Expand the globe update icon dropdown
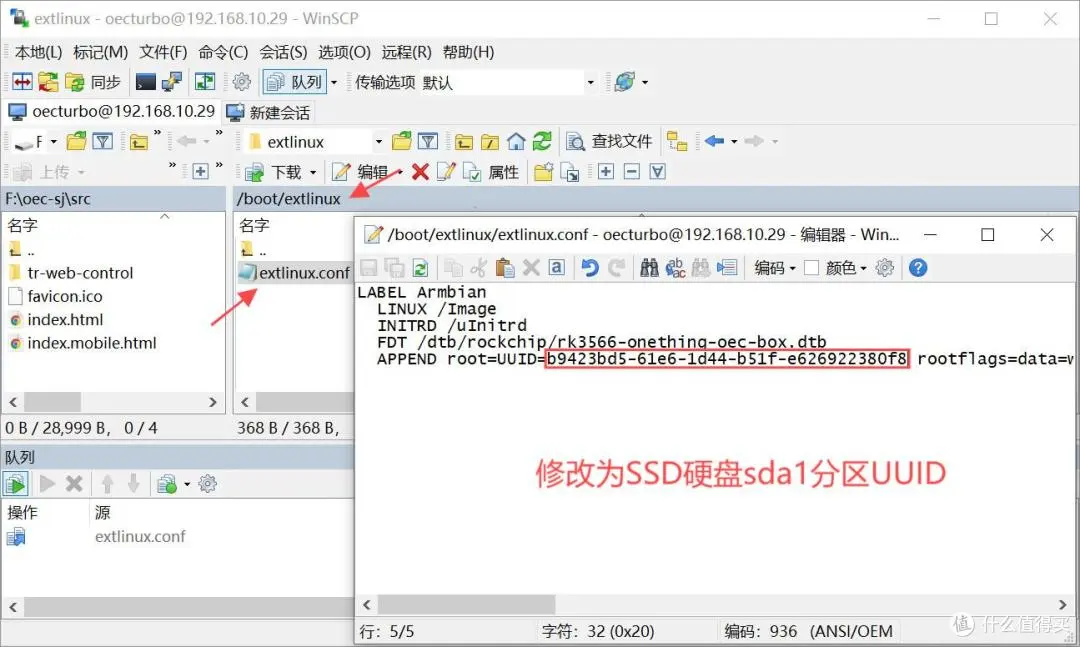The image size is (1080, 647). point(645,82)
